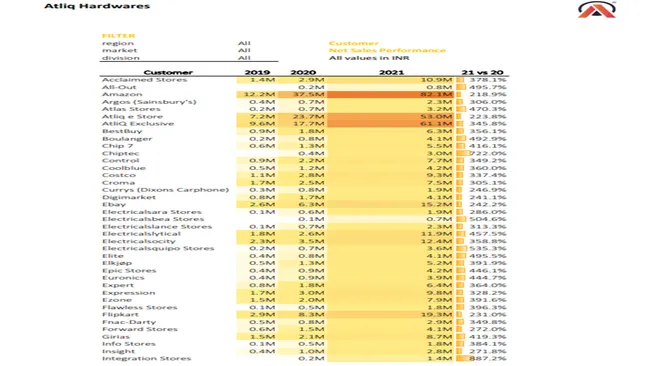Click All values in INR note
650x366 pixels.
coord(369,58)
